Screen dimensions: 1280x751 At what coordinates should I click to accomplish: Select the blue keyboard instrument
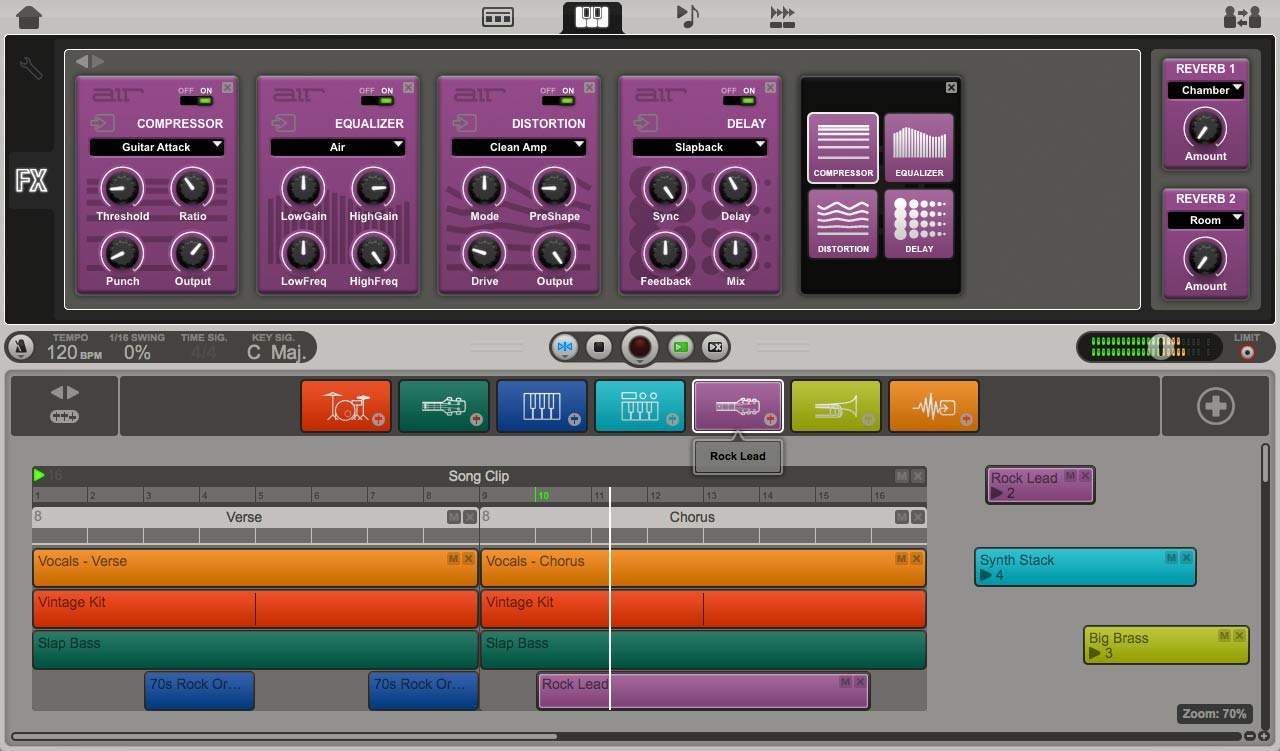pos(542,406)
